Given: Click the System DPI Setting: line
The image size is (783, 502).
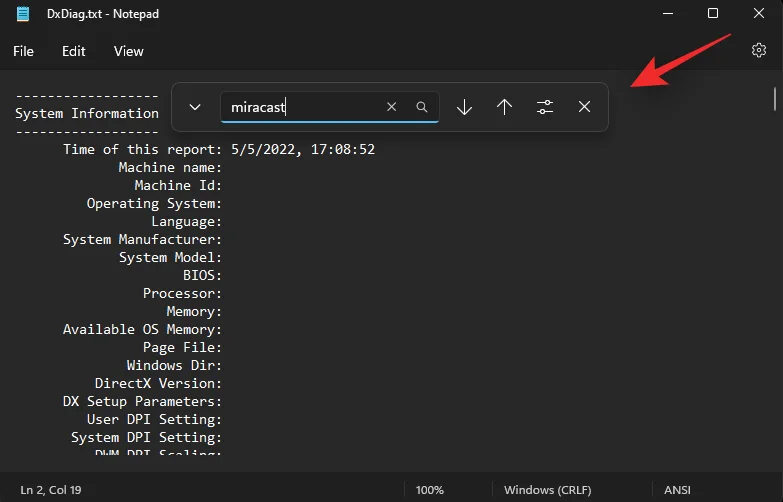Looking at the screenshot, I should 146,437.
